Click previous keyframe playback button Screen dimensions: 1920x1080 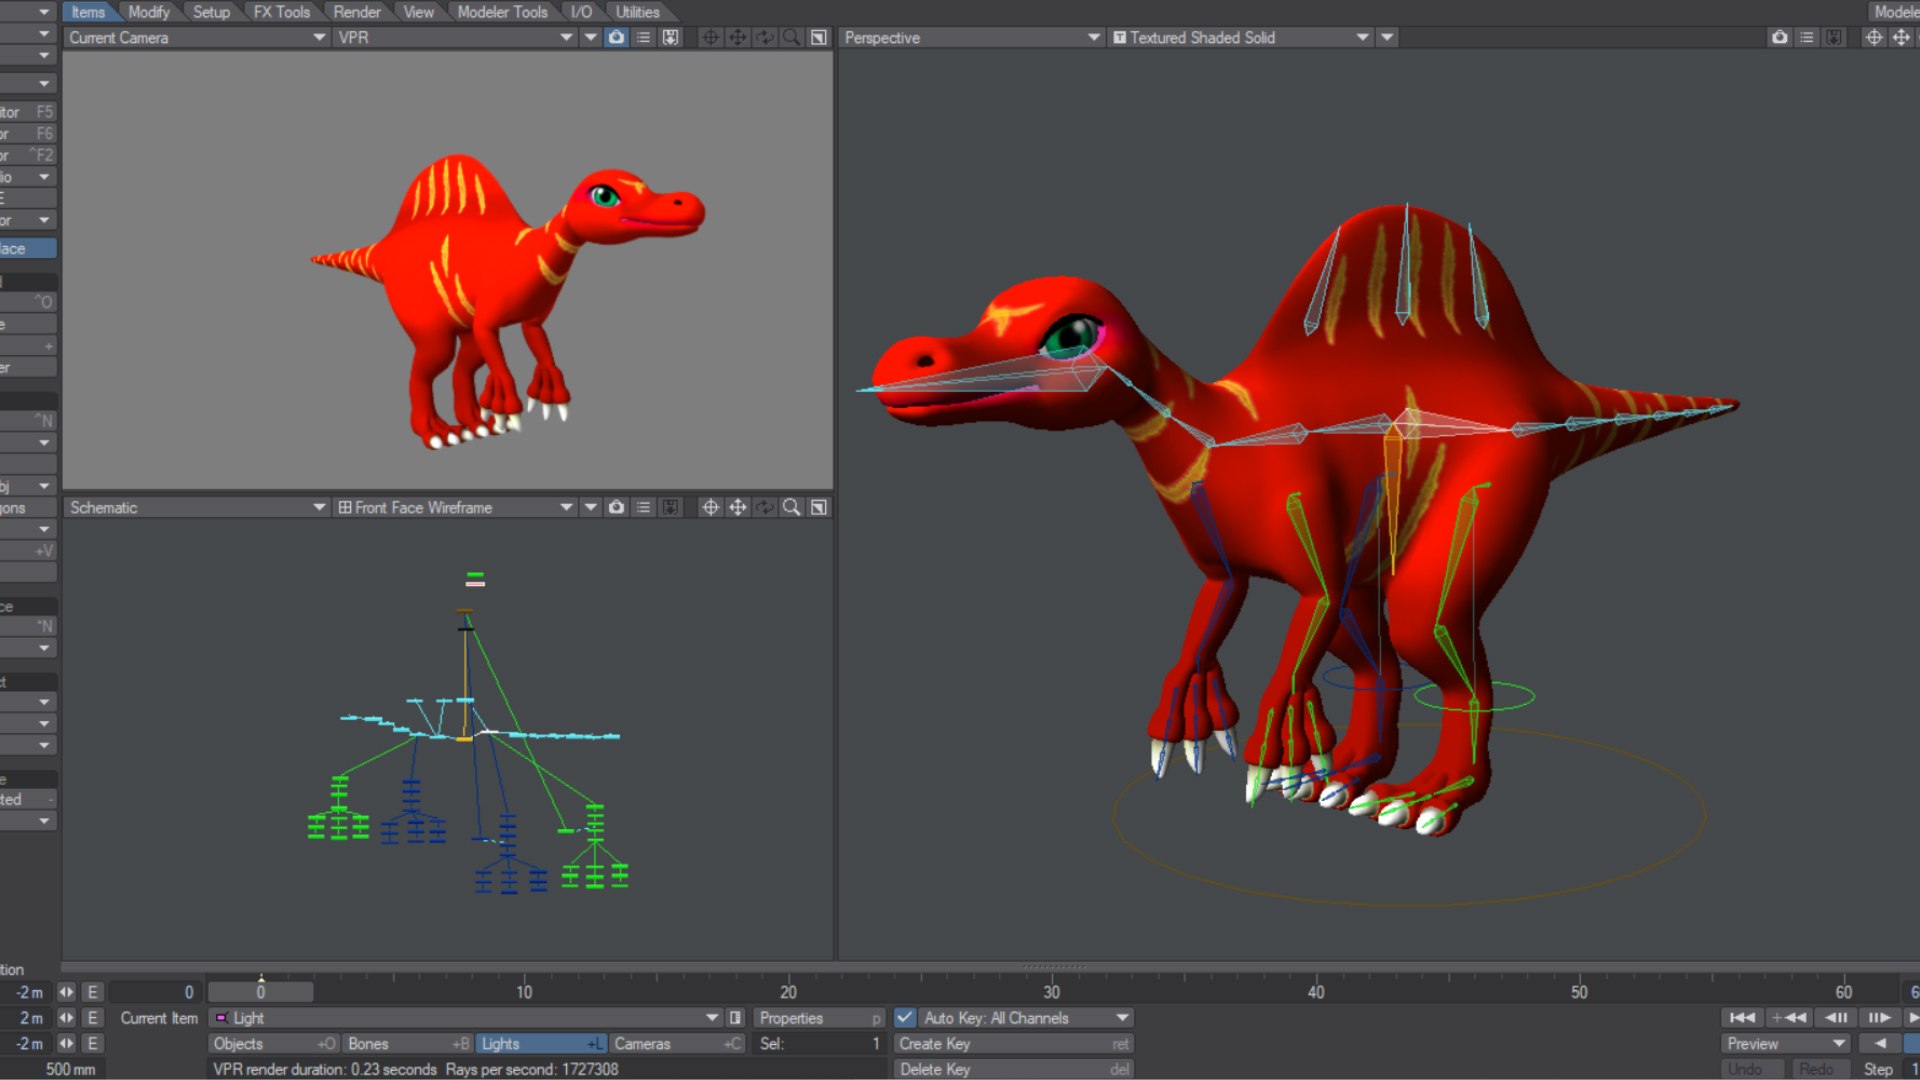(1789, 1018)
